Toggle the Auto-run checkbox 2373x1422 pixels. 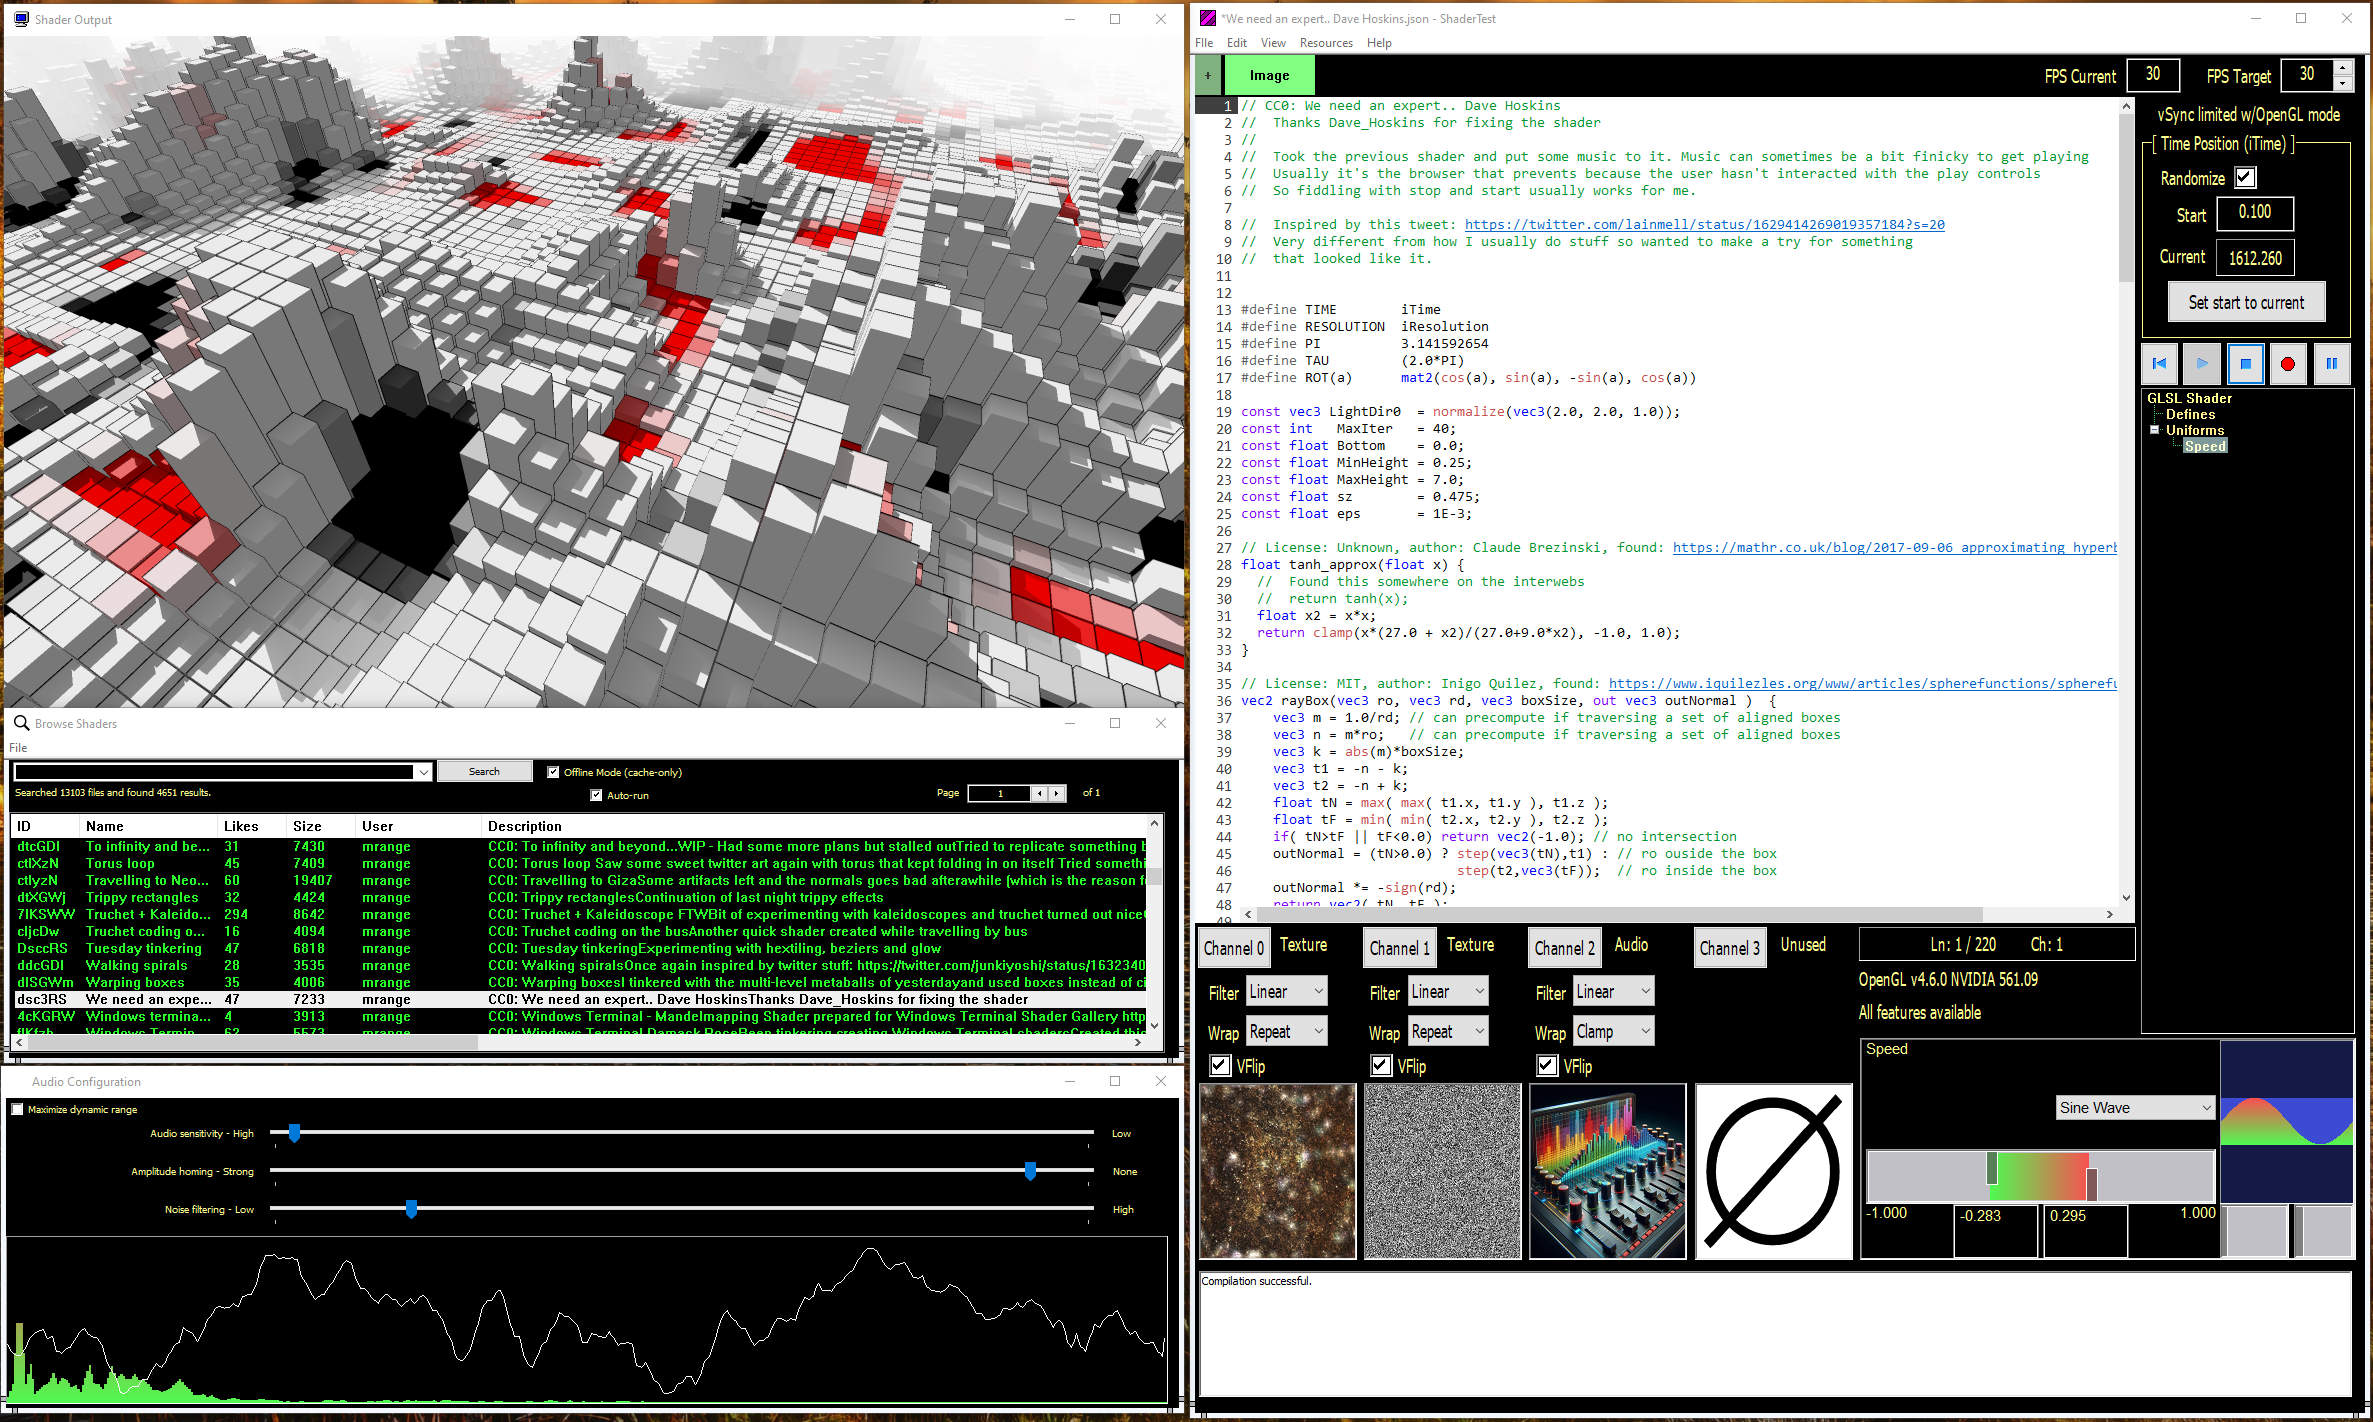[596, 796]
